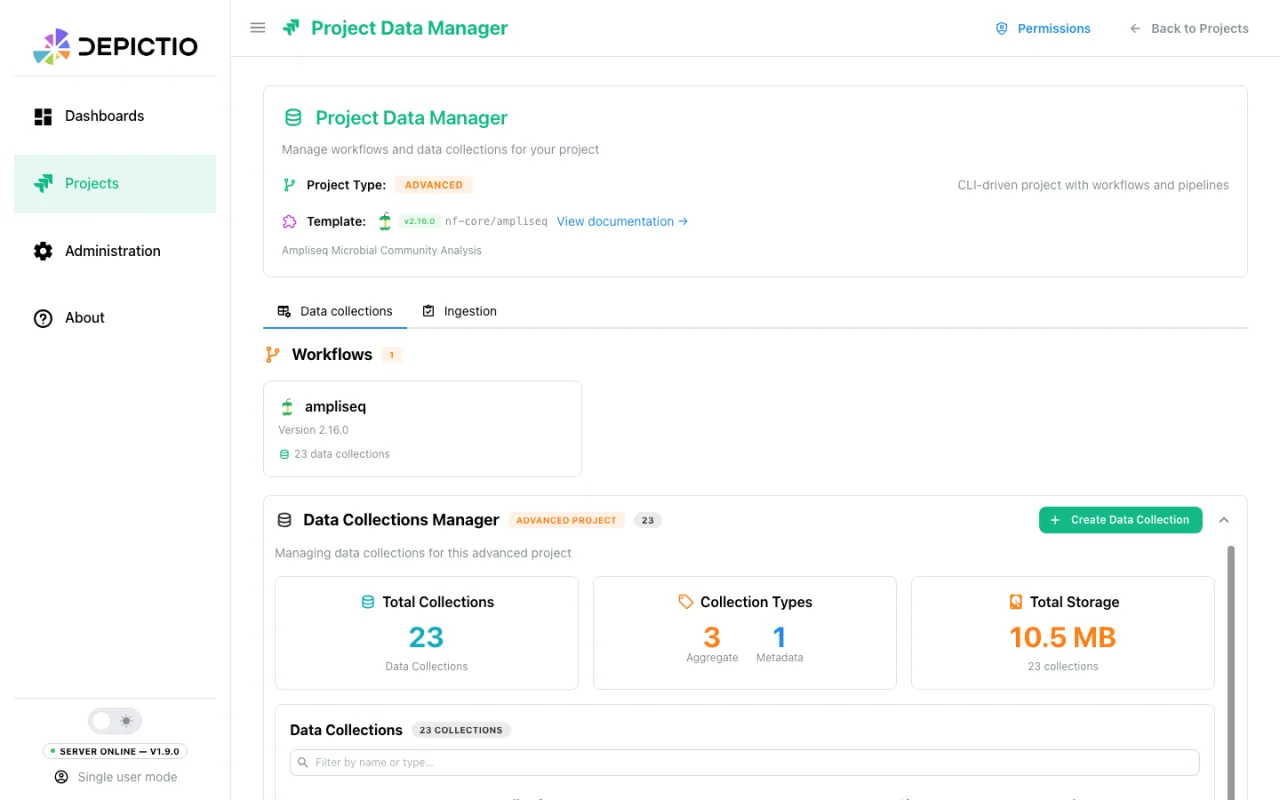Click the '23 data collections' text in ampliseq card
This screenshot has width=1280, height=800.
coord(342,454)
